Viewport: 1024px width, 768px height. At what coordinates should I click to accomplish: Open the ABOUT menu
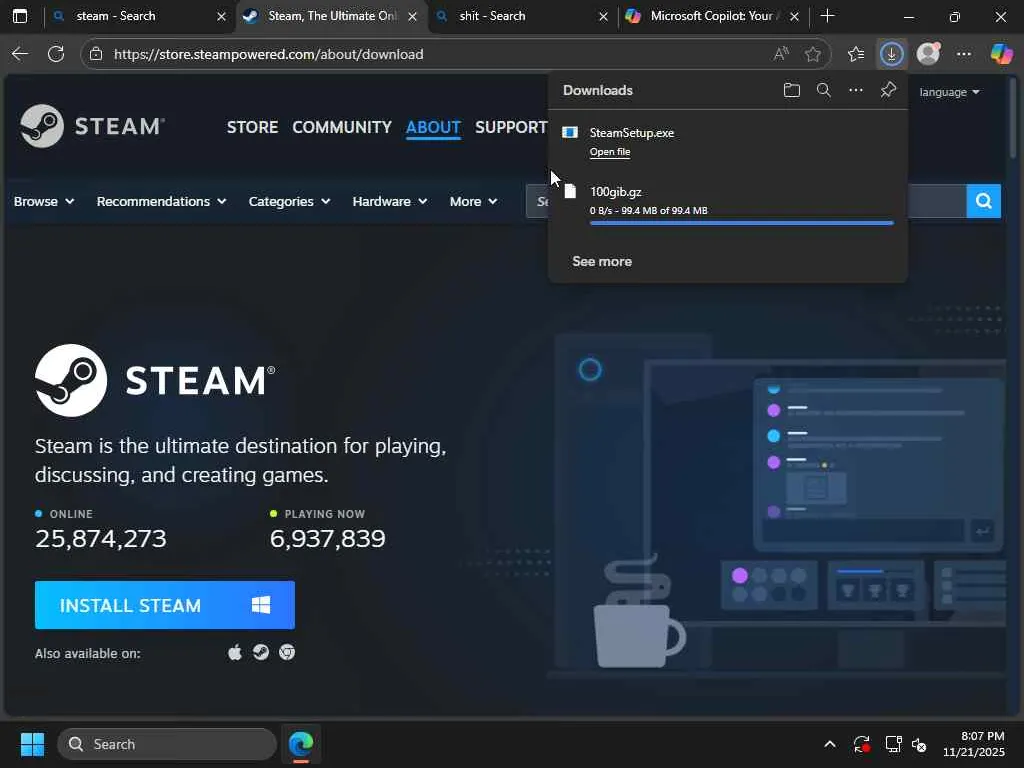[434, 127]
